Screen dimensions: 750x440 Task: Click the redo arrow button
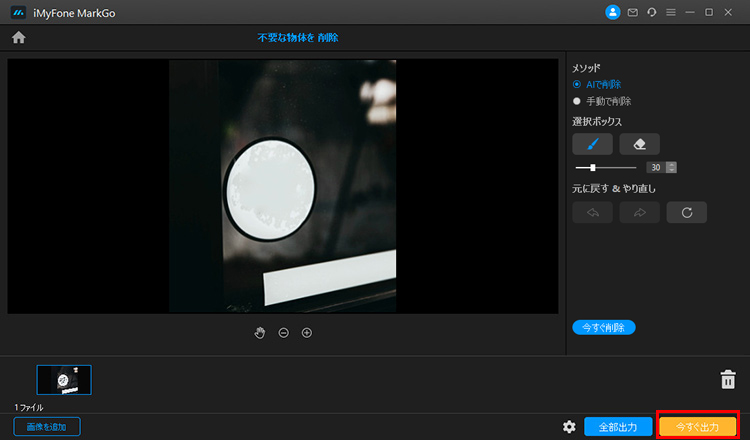(x=639, y=212)
